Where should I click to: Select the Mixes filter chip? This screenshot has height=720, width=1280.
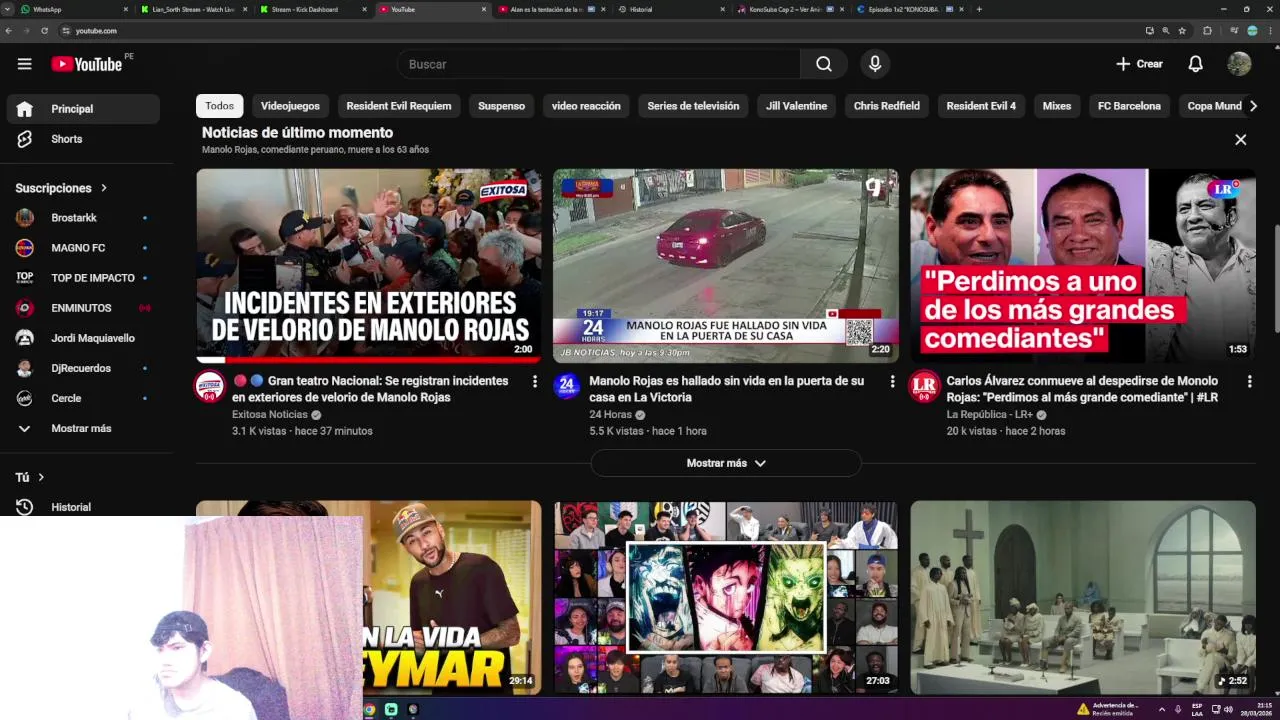click(1057, 106)
